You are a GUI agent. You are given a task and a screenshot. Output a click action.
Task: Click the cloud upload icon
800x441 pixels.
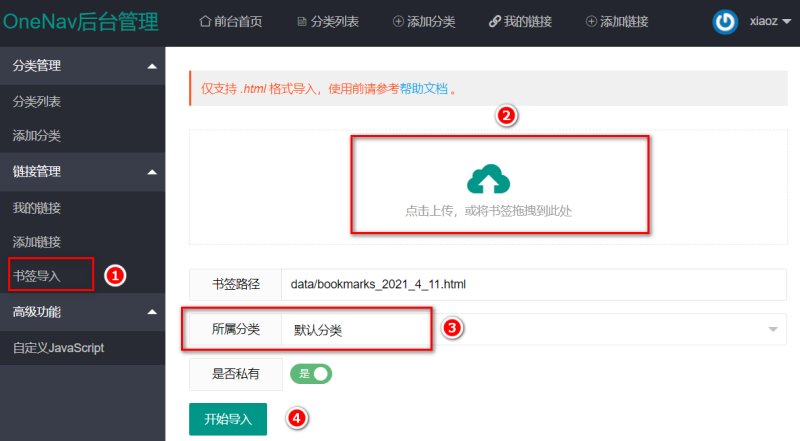pos(488,179)
